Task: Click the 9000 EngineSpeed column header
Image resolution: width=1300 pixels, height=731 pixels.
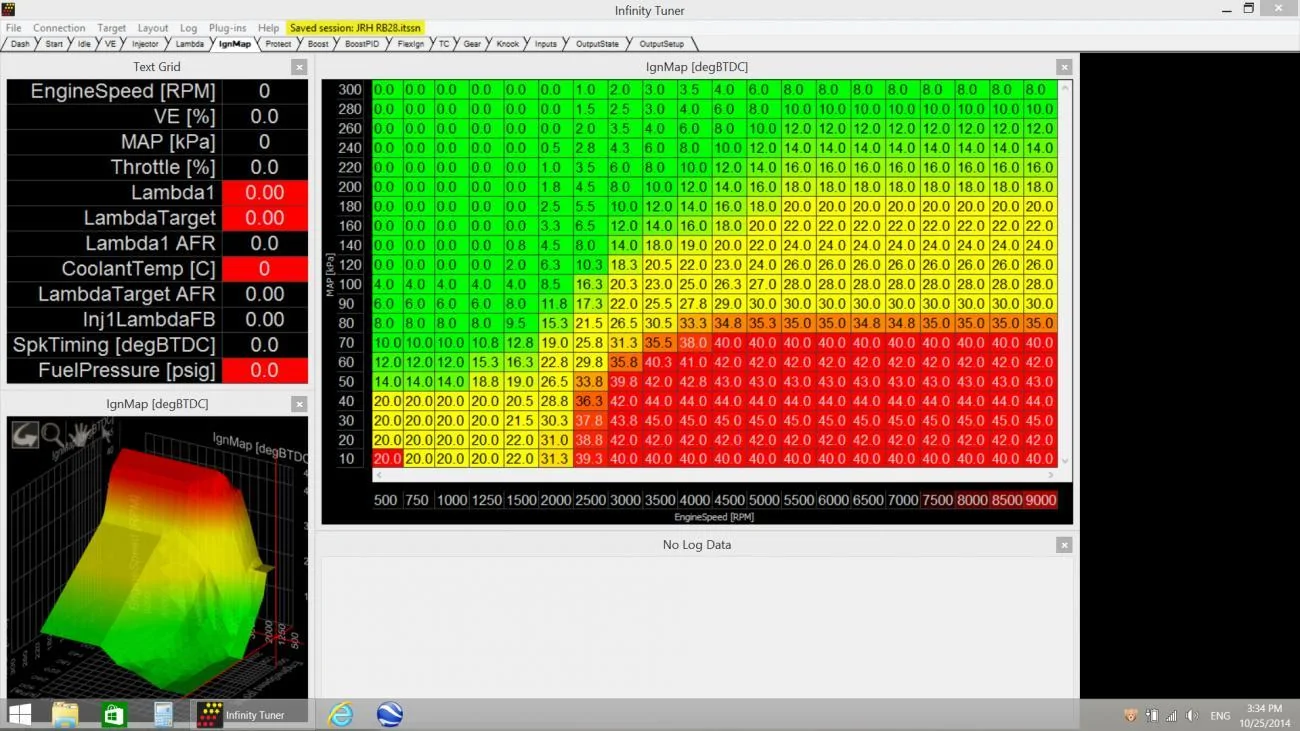Action: (1040, 500)
